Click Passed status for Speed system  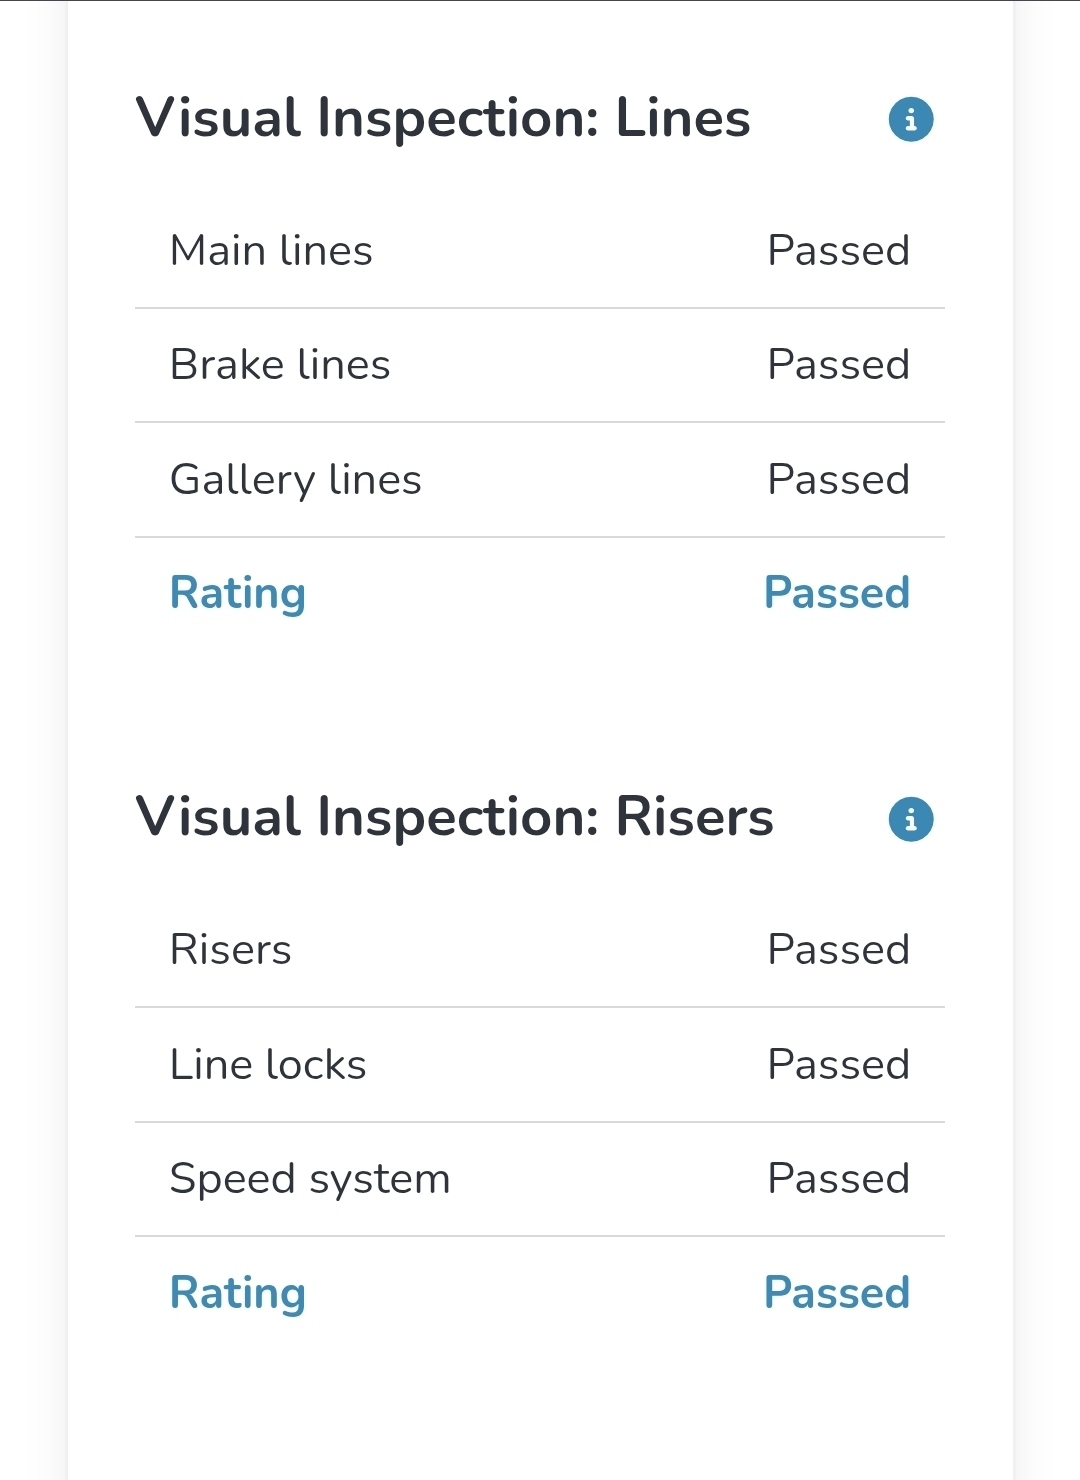[838, 1179]
